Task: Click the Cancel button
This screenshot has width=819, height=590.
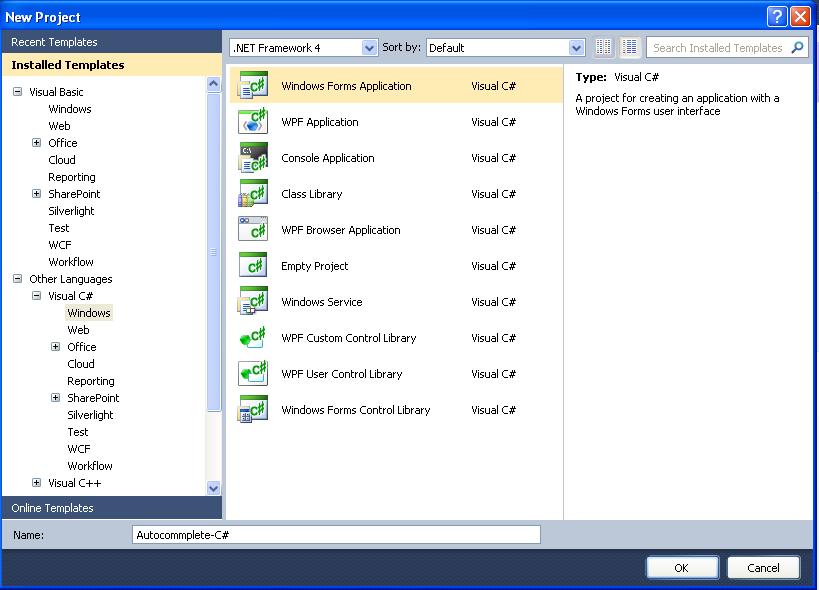Action: point(763,568)
